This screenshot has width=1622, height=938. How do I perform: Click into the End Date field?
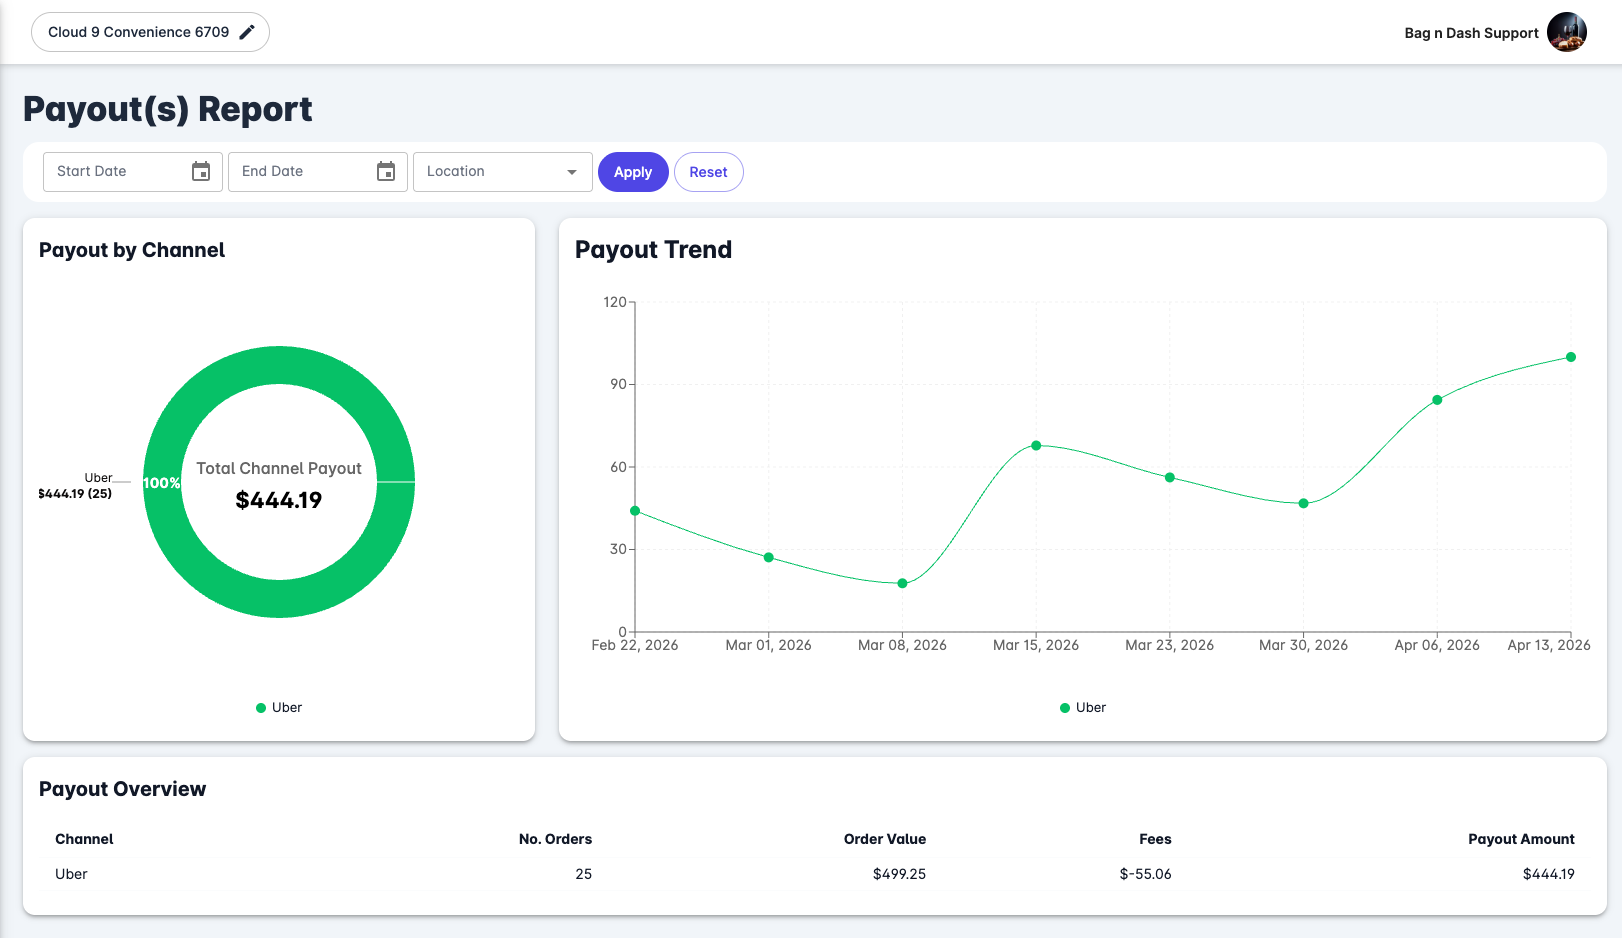coord(317,171)
